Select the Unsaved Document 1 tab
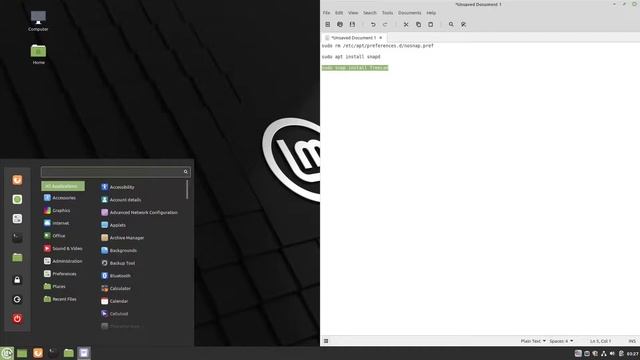Image resolution: width=640 pixels, height=360 pixels. 353,38
